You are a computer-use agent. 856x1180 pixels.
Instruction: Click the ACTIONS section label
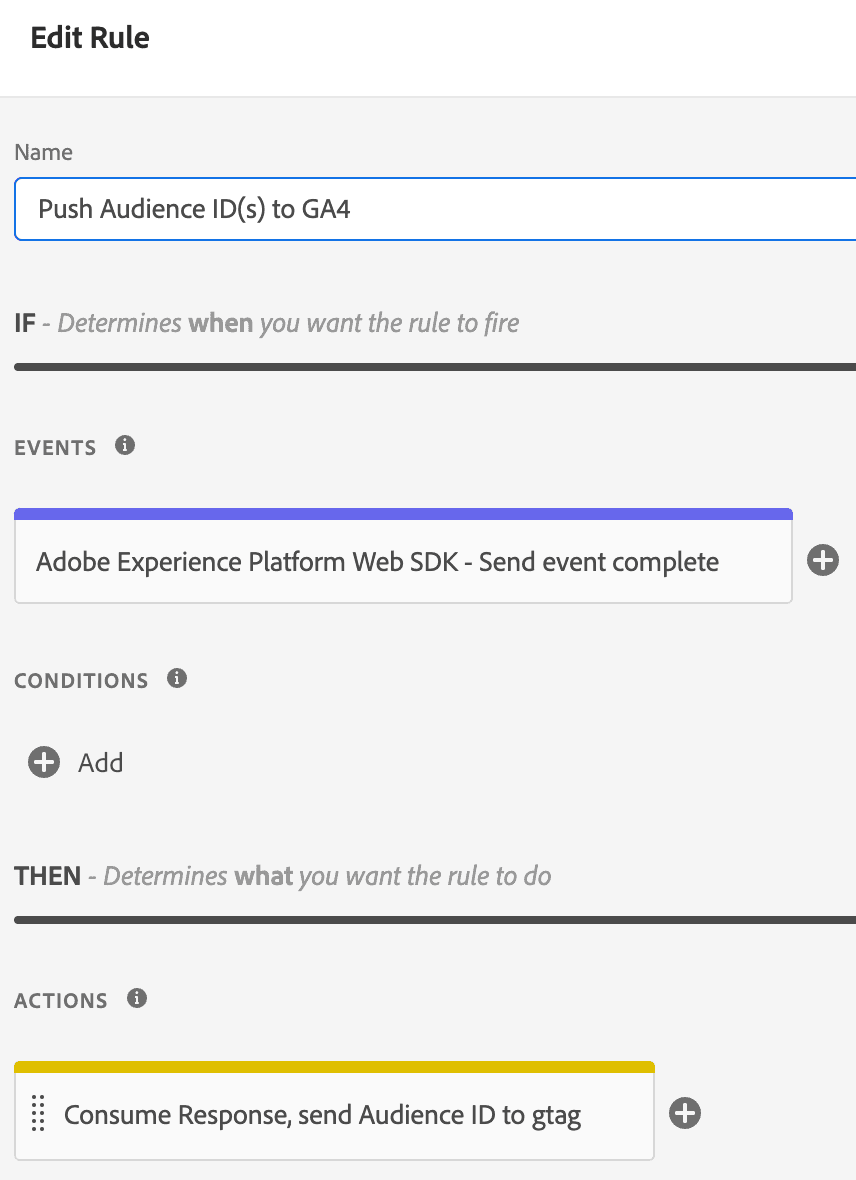point(61,1000)
